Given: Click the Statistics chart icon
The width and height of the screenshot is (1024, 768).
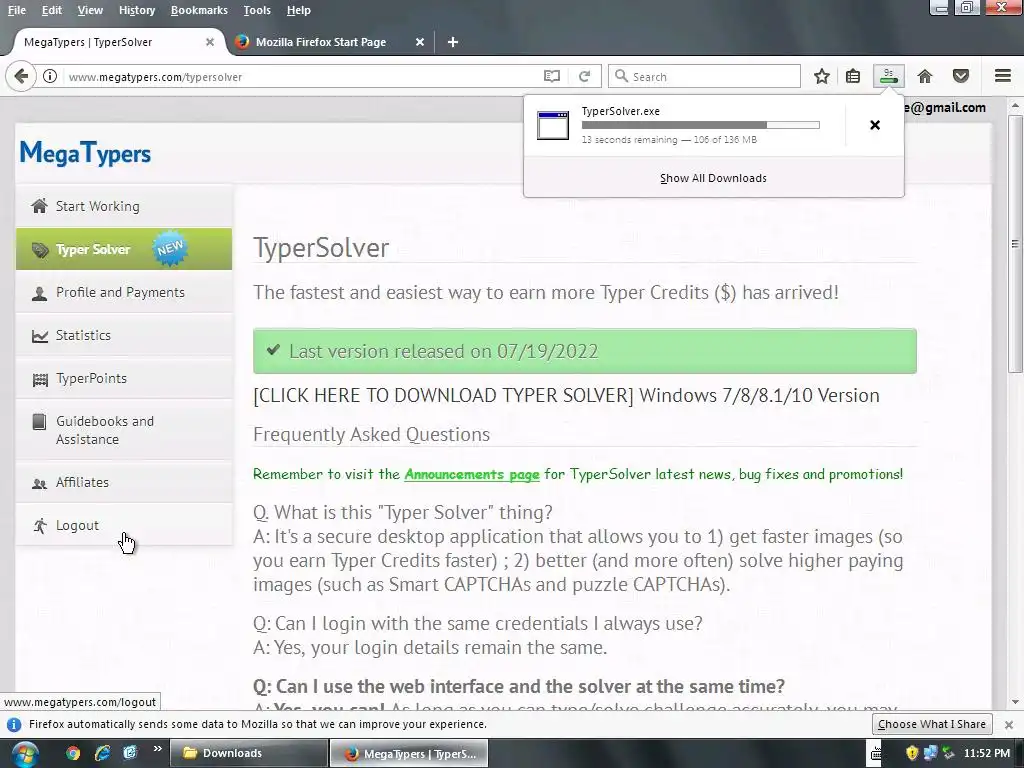Looking at the screenshot, I should coord(40,336).
